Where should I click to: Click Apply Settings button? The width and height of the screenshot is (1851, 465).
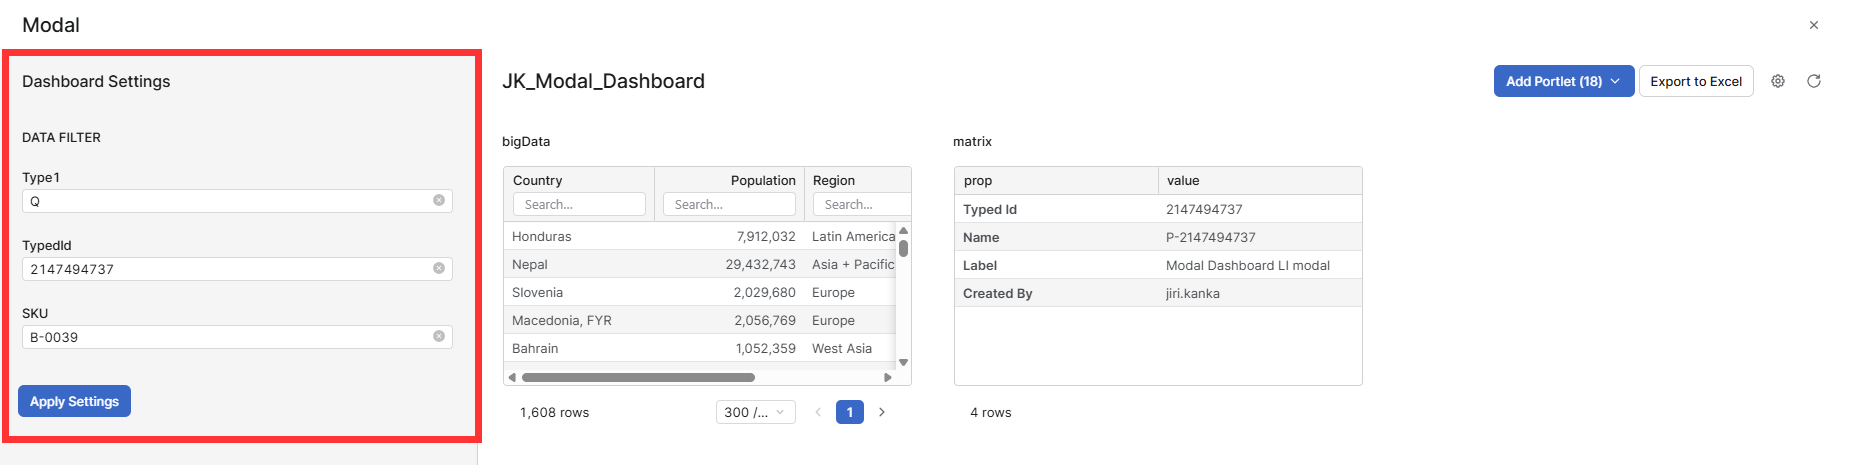74,401
